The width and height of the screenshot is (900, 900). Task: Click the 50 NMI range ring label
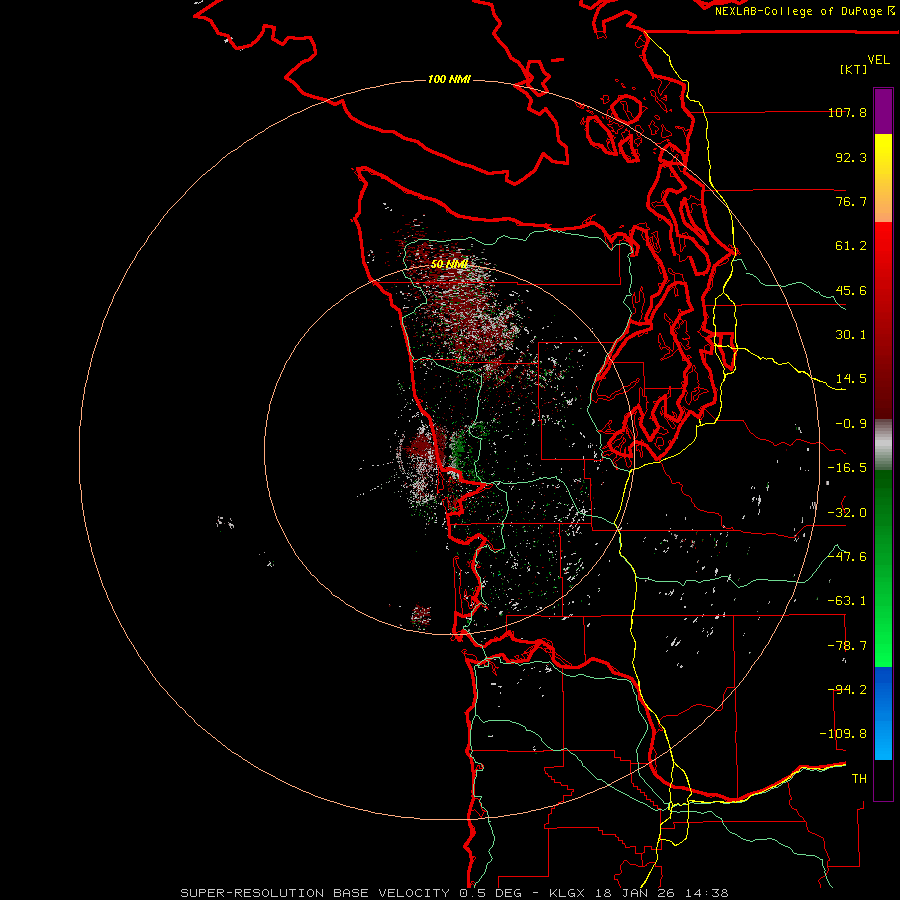pos(449,264)
